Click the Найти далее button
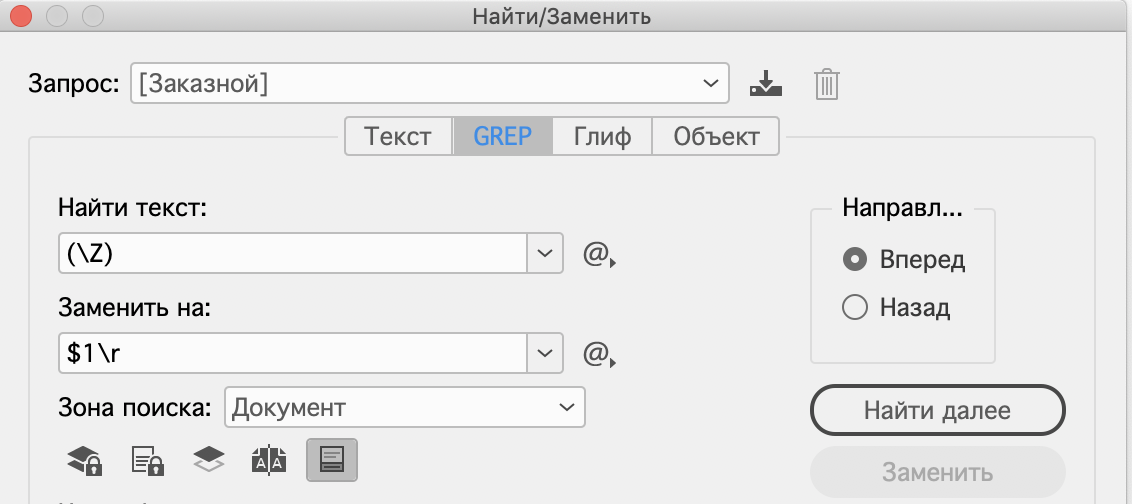The image size is (1132, 504). [937, 411]
